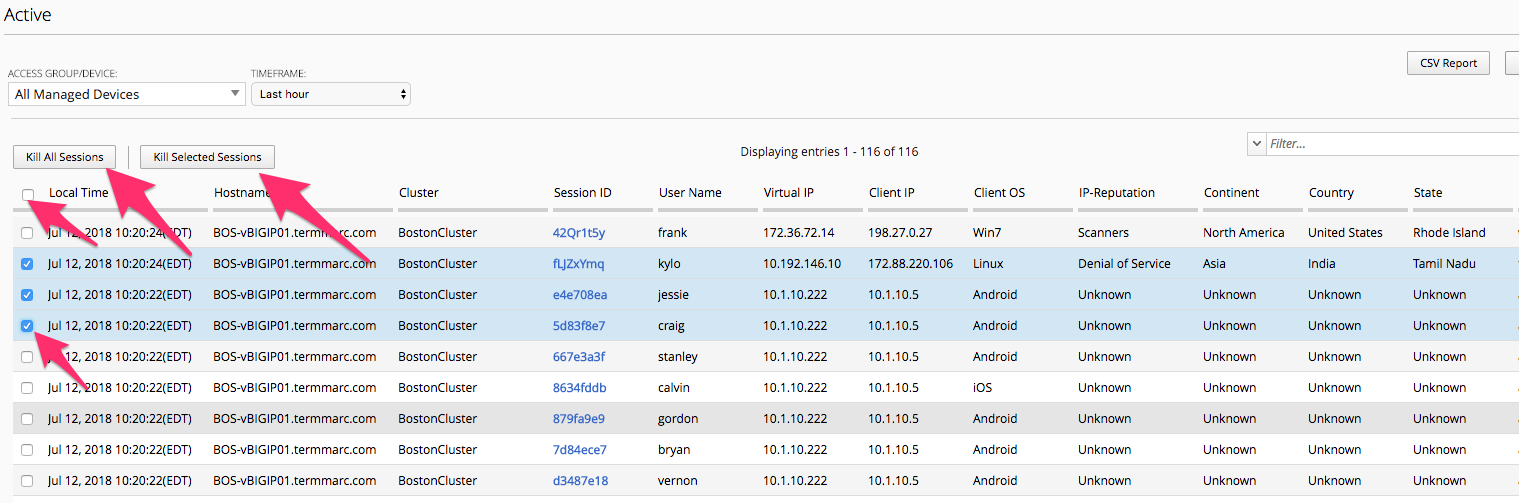Click the 'Tamil Nadu' state cell
This screenshot has height=503, width=1519.
click(x=1445, y=264)
